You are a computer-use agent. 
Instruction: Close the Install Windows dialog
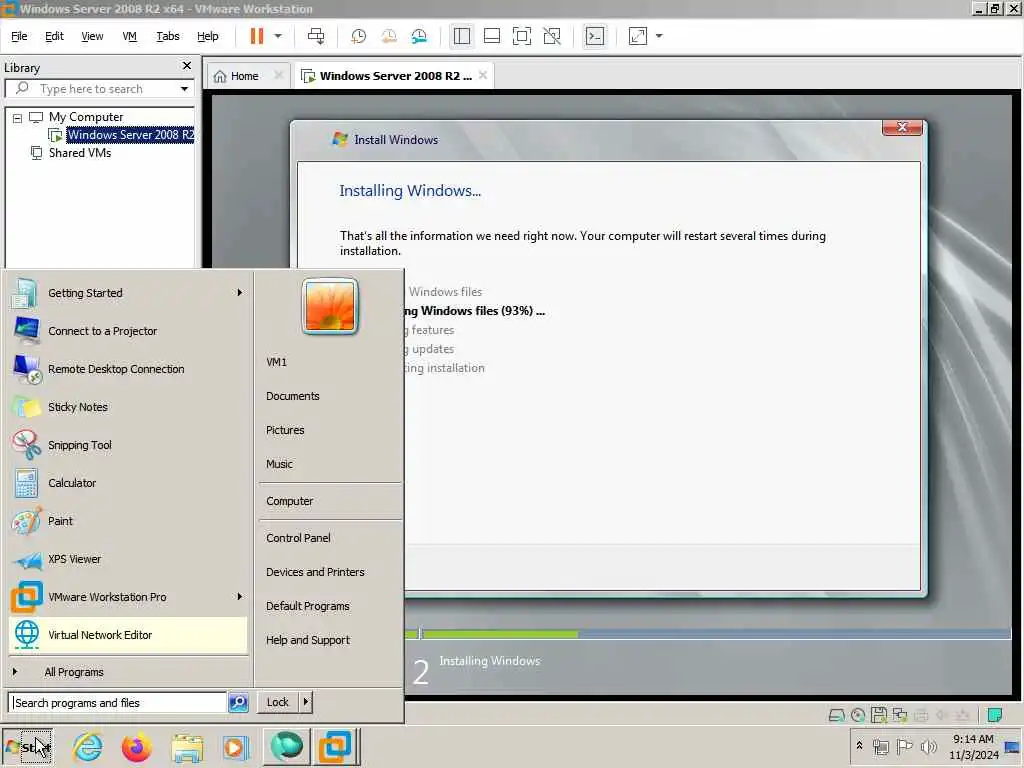[902, 127]
